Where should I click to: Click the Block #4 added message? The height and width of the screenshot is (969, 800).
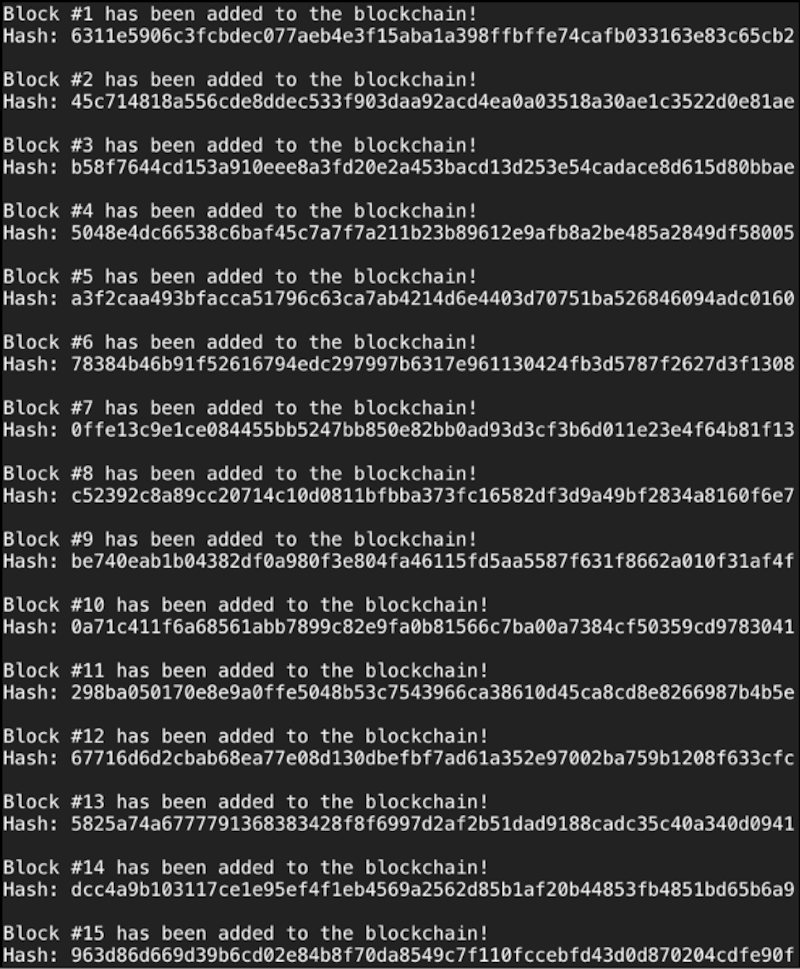point(240,211)
